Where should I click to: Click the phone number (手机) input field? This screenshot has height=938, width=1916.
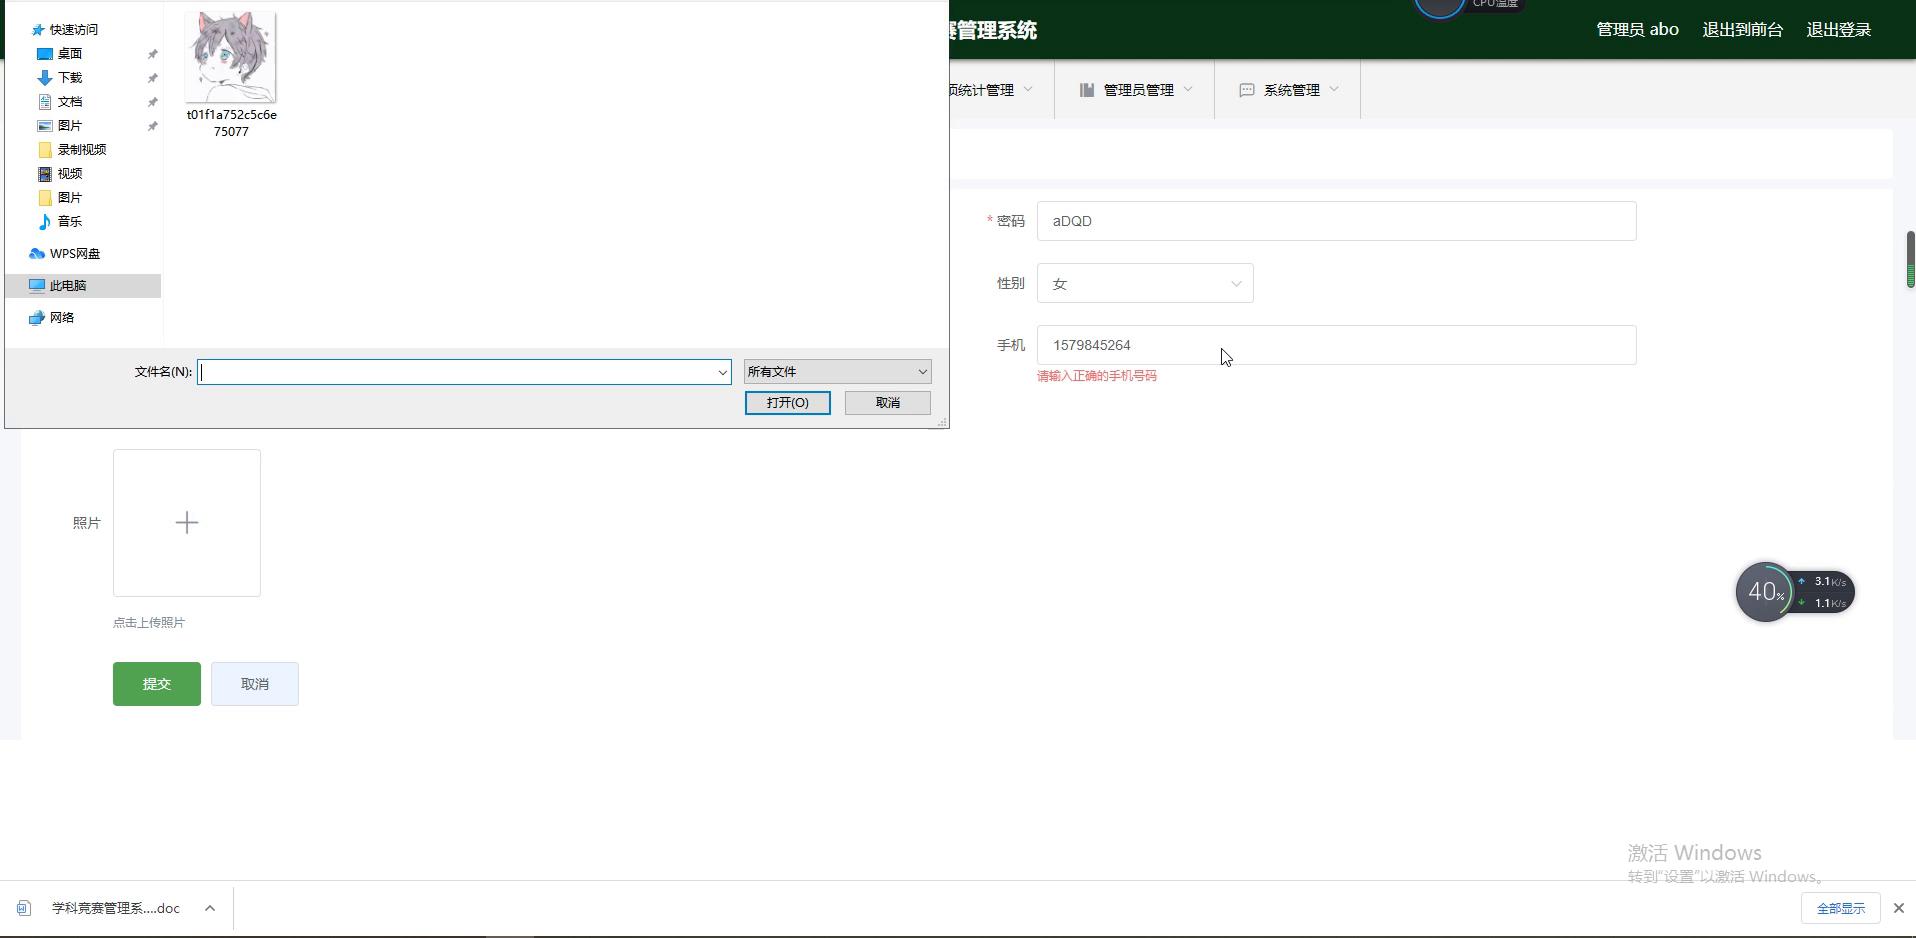[1335, 345]
